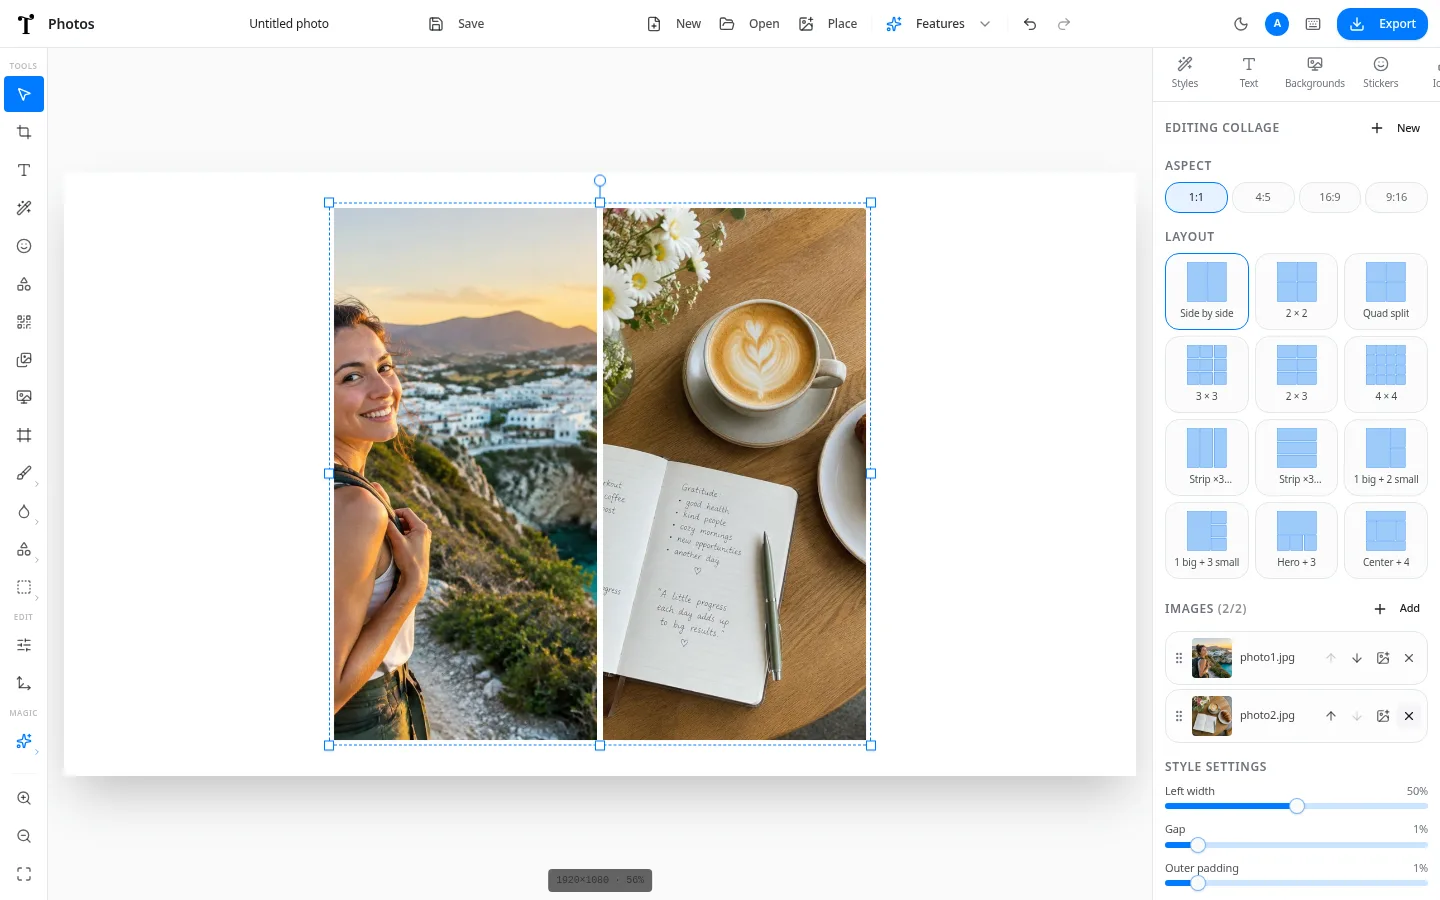The image size is (1440, 900).
Task: Toggle dark mode with the moon icon
Action: (1241, 24)
